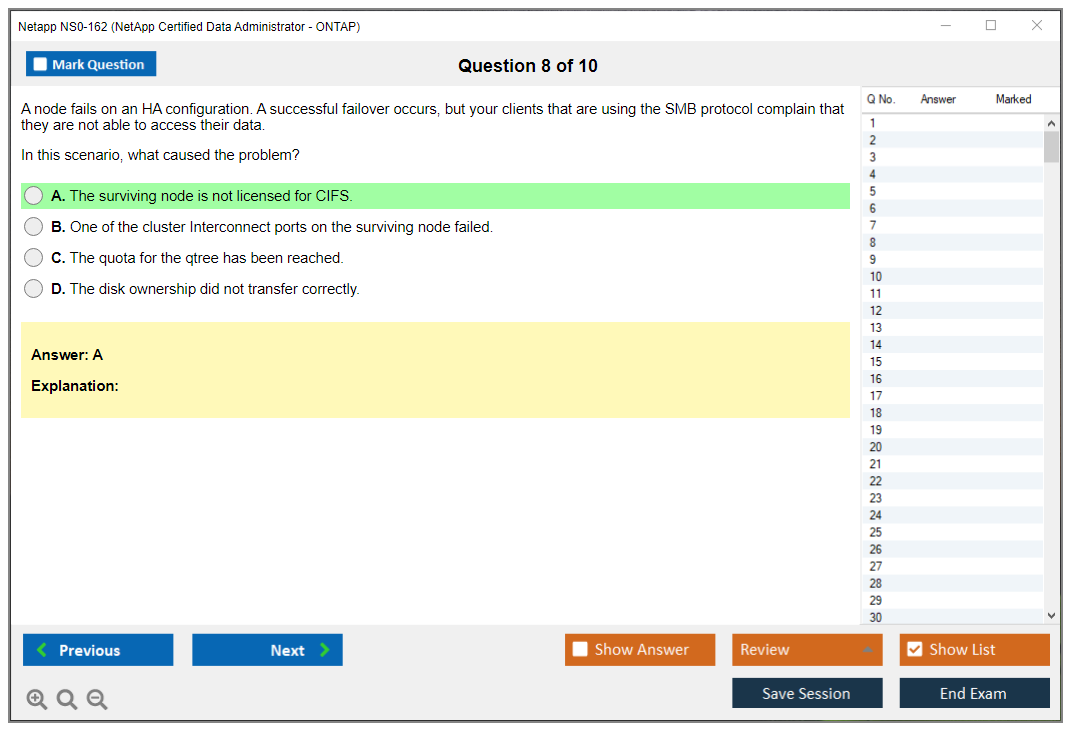This screenshot has height=735, width=1075.
Task: Select option C qtree quota reached
Action: pyautogui.click(x=34, y=258)
